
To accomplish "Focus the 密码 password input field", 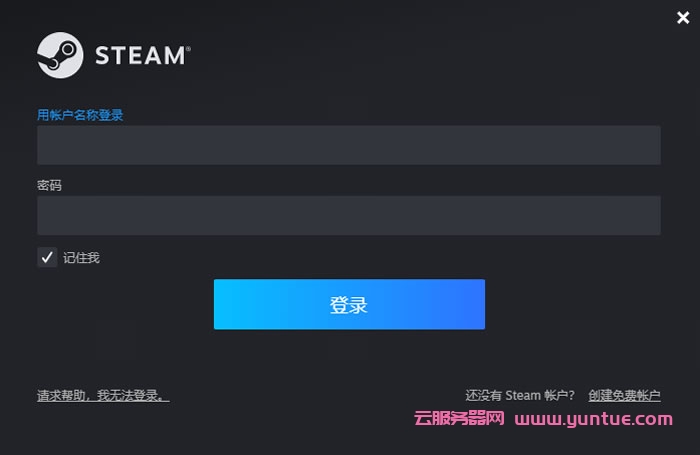I will click(x=349, y=215).
